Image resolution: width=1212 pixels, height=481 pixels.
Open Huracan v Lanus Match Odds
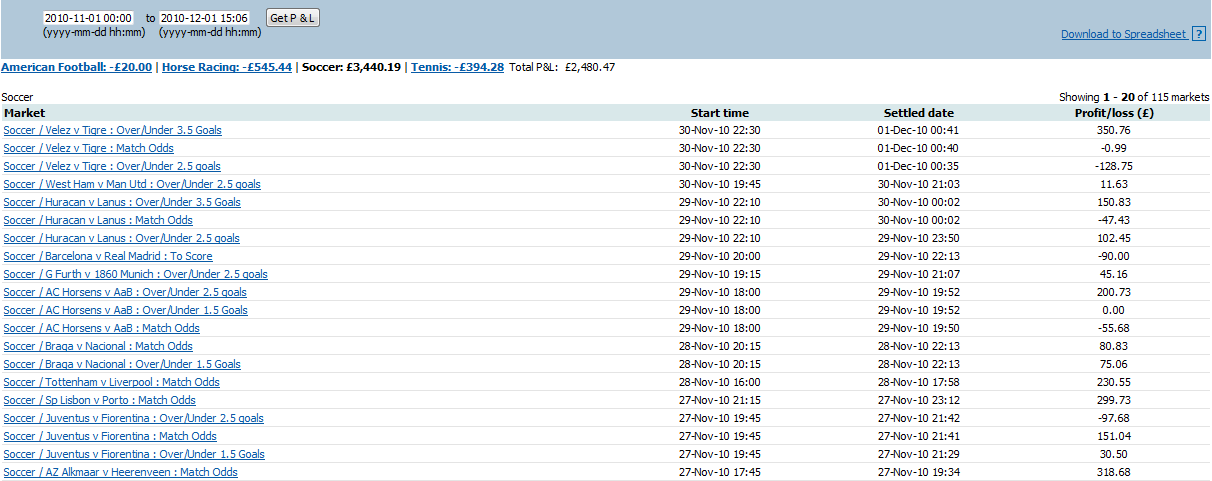[98, 220]
